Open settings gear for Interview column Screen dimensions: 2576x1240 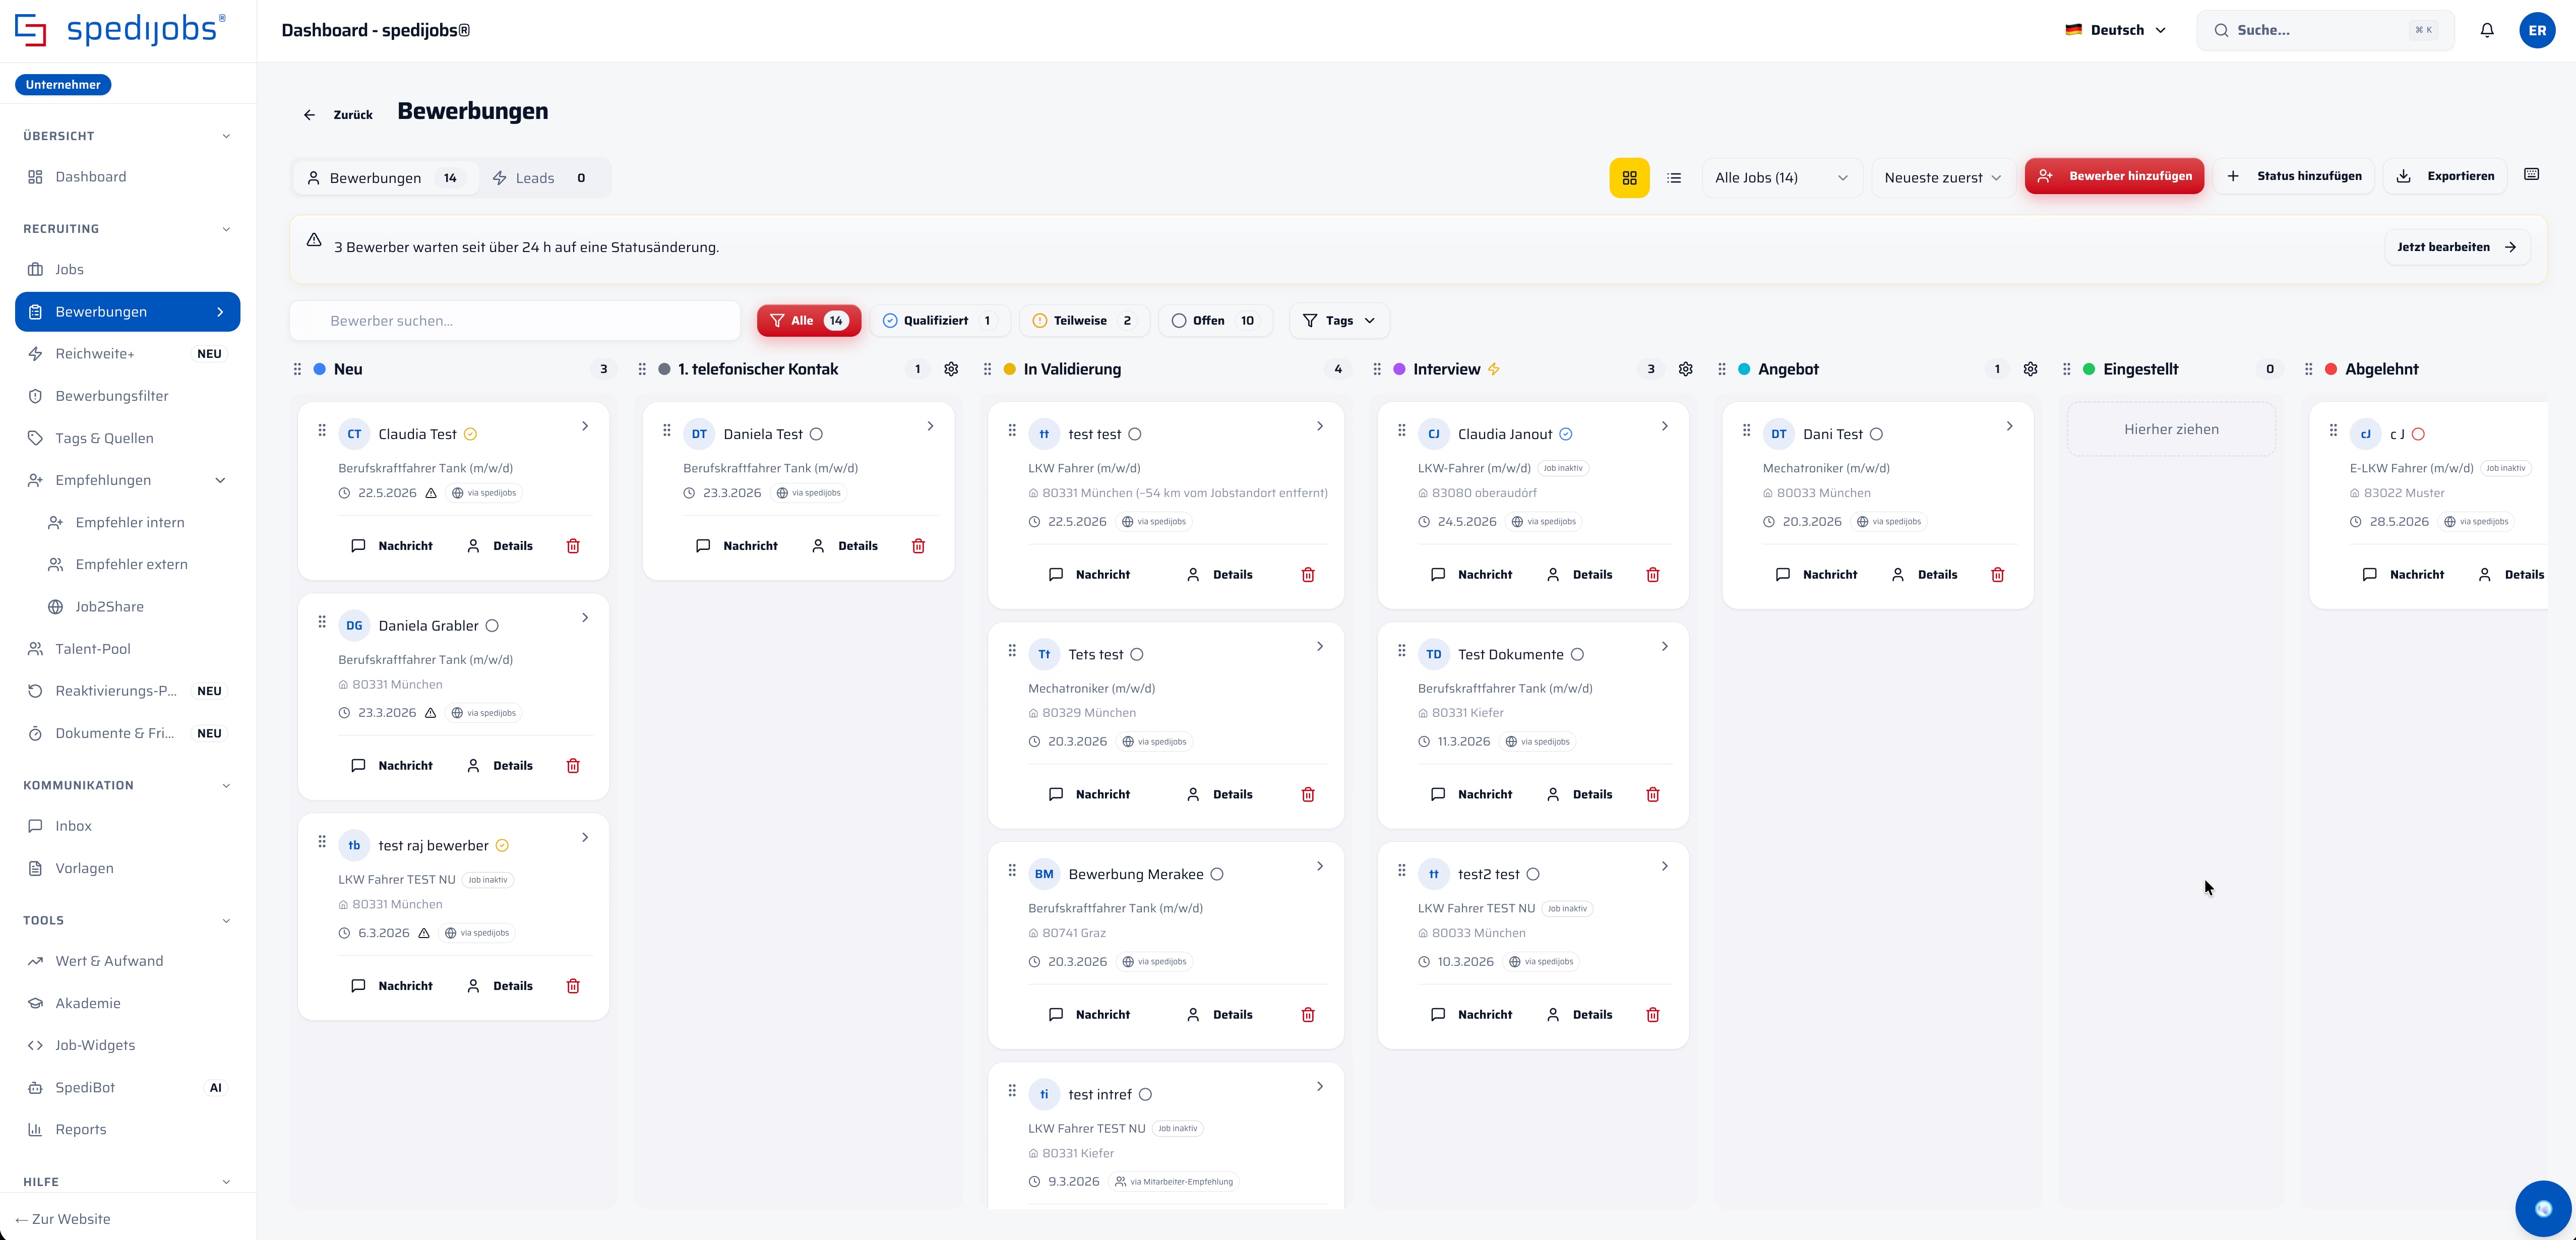(x=1685, y=369)
